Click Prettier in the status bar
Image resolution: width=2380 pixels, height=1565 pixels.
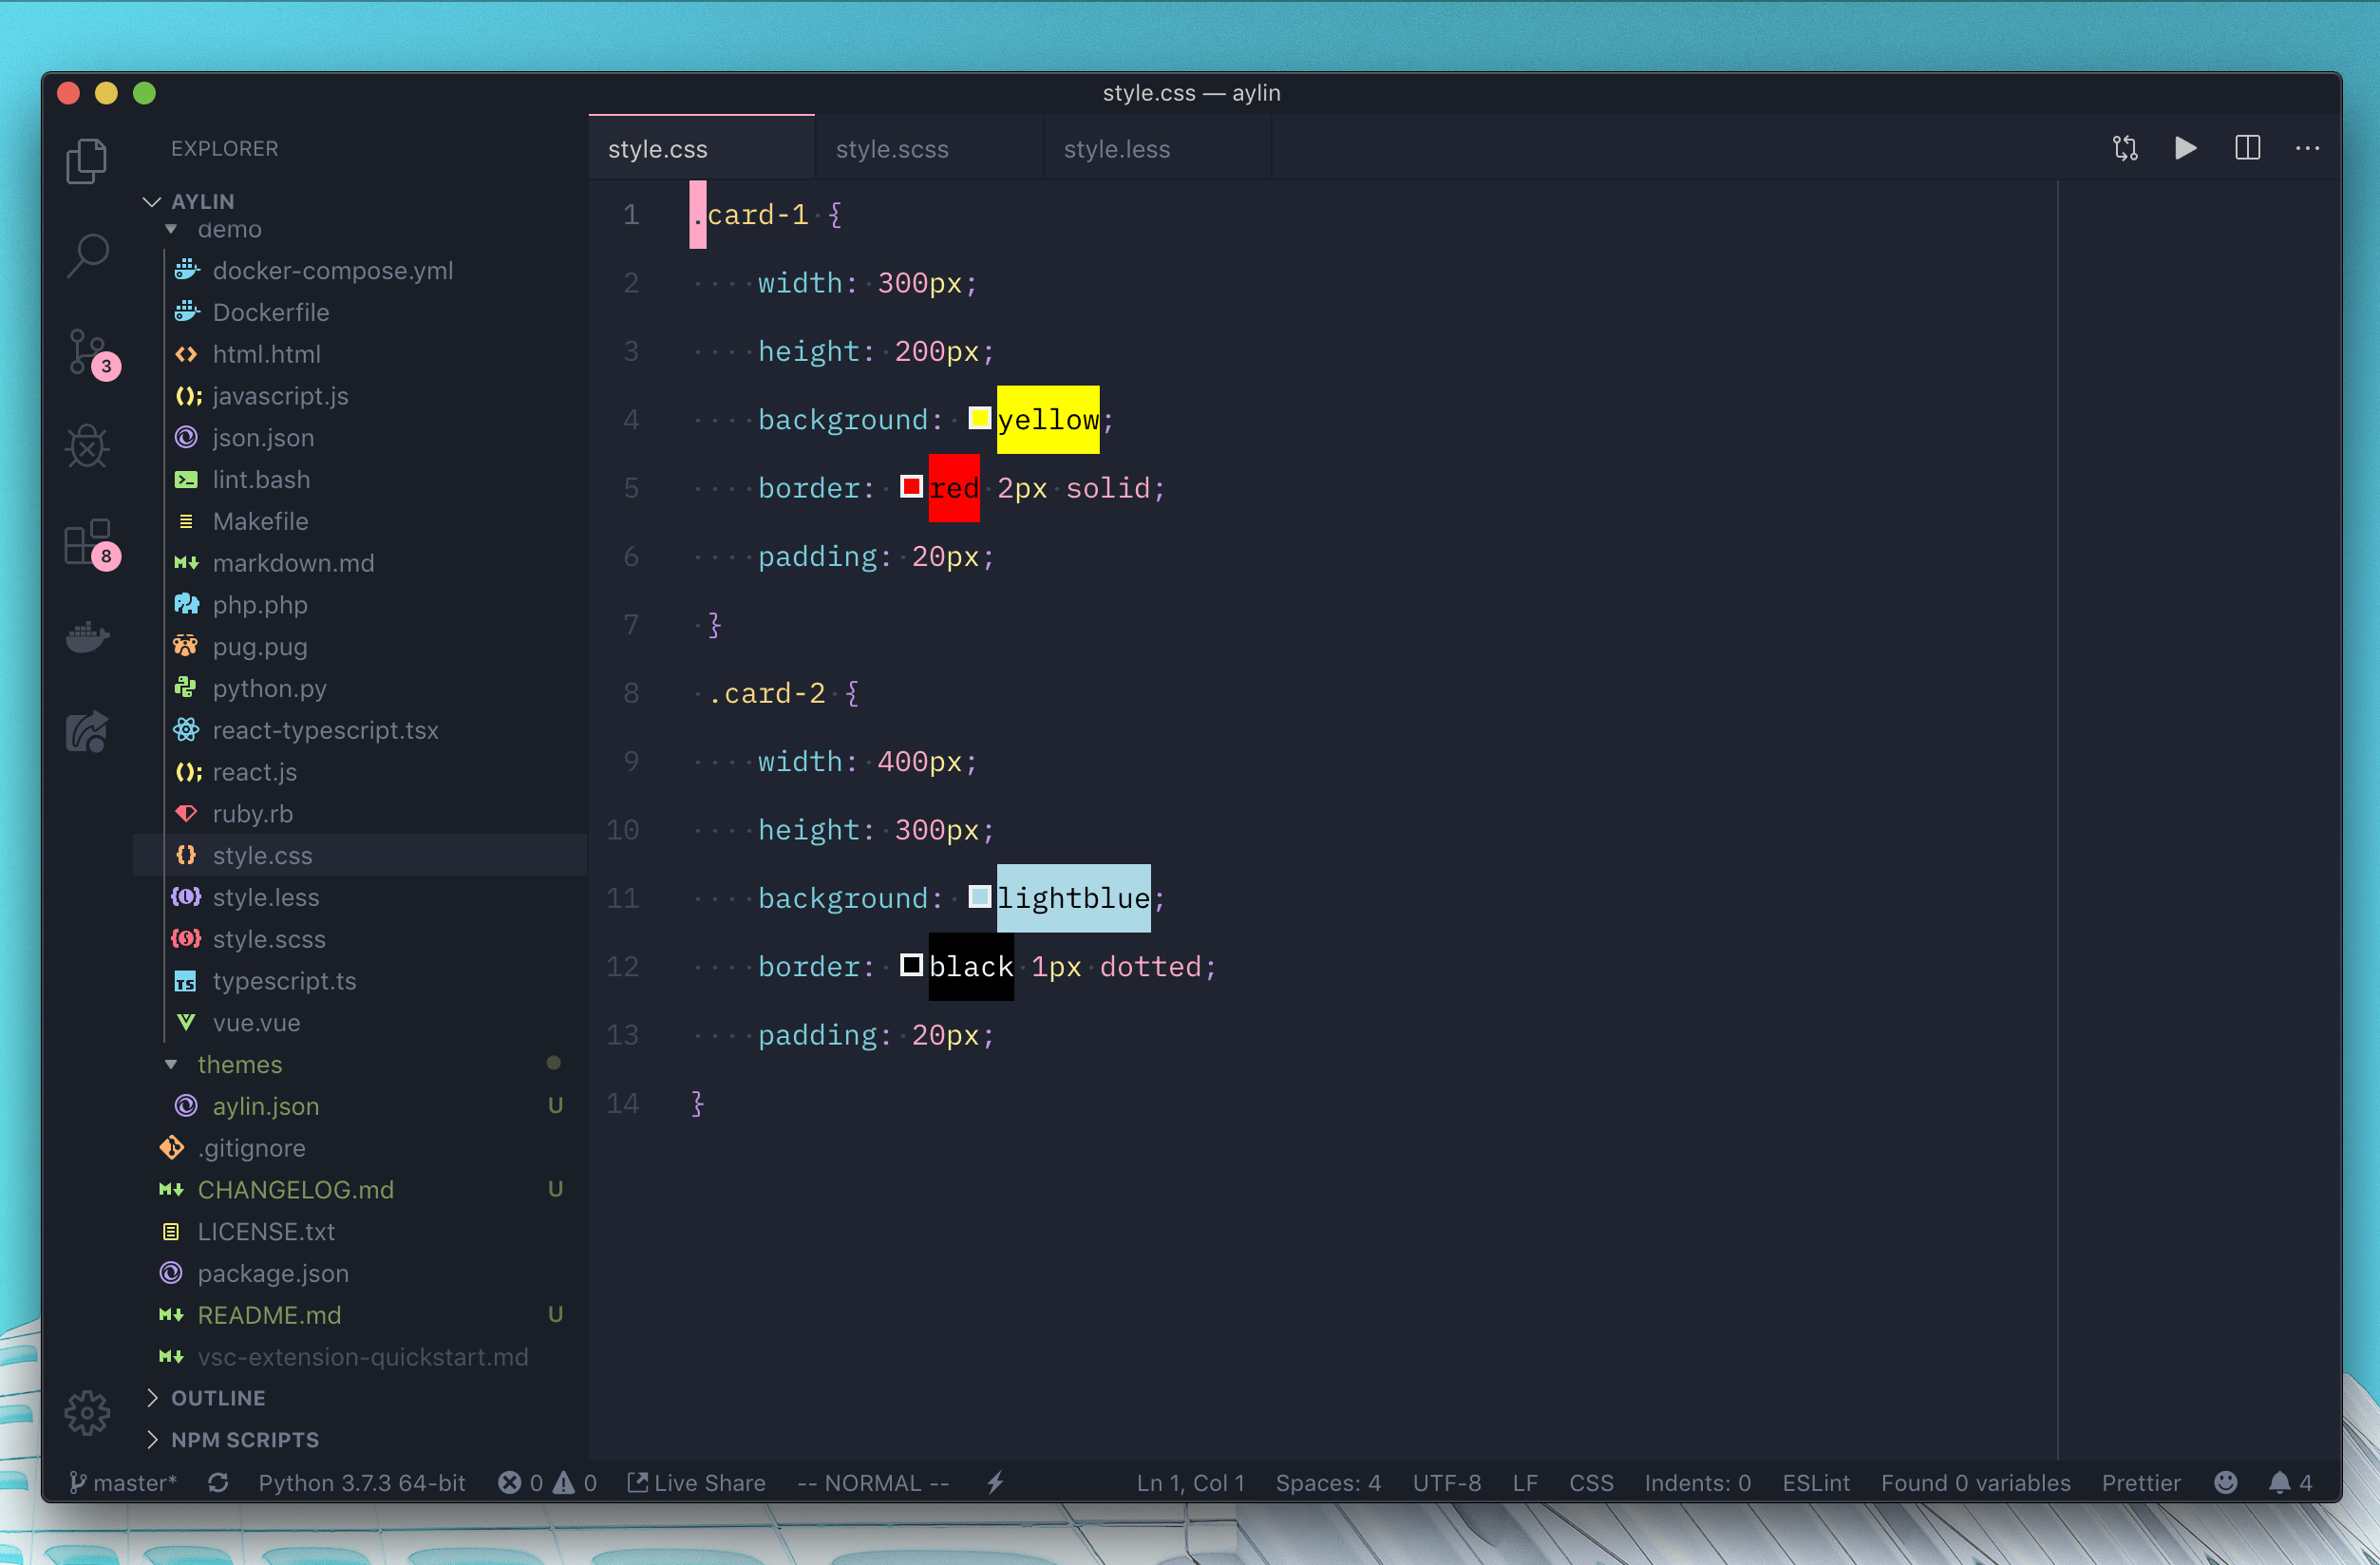2140,1482
